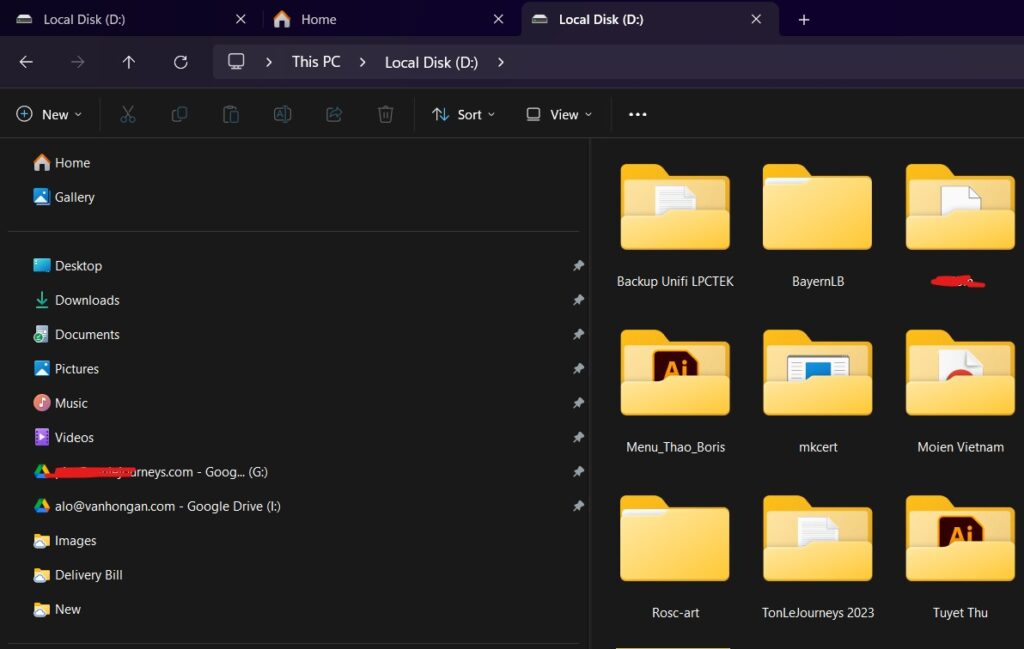
Task: Click the Rename icon in toolbar
Action: pyautogui.click(x=283, y=115)
